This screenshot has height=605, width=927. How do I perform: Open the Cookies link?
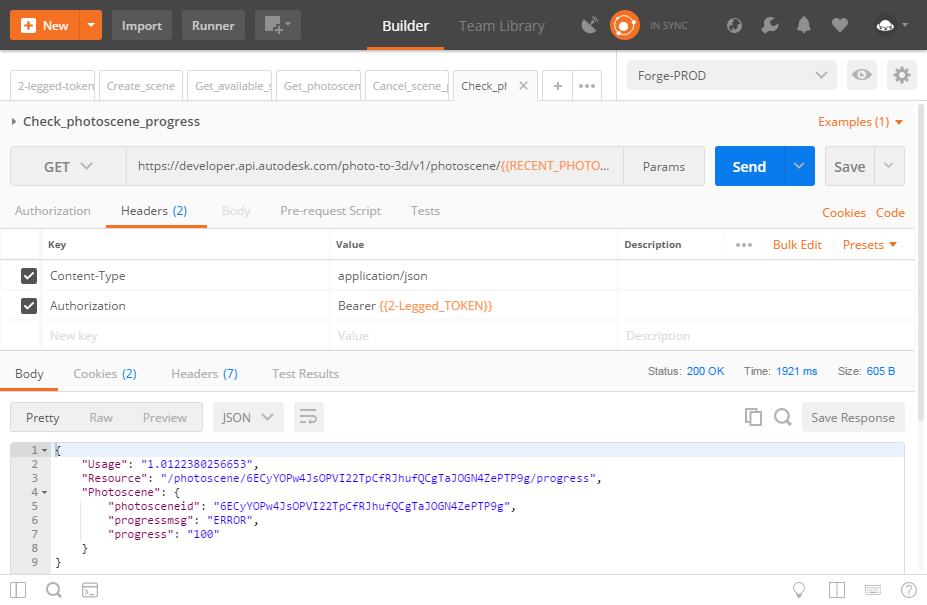pyautogui.click(x=844, y=213)
